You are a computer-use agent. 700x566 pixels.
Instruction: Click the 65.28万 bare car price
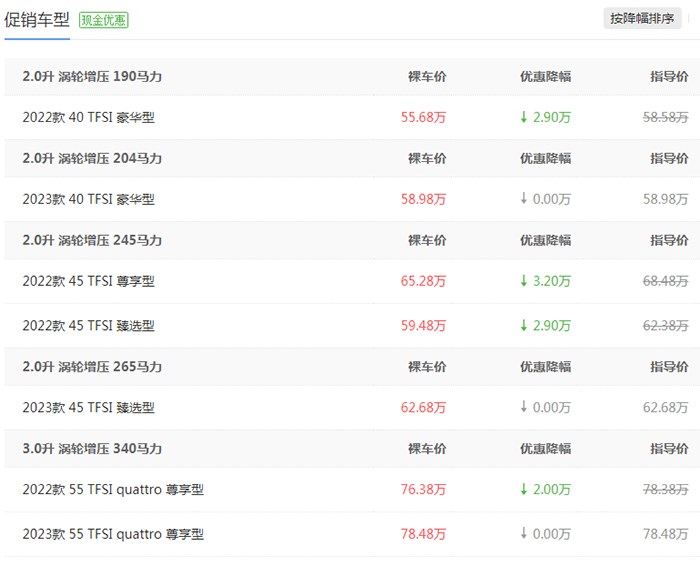click(x=423, y=281)
